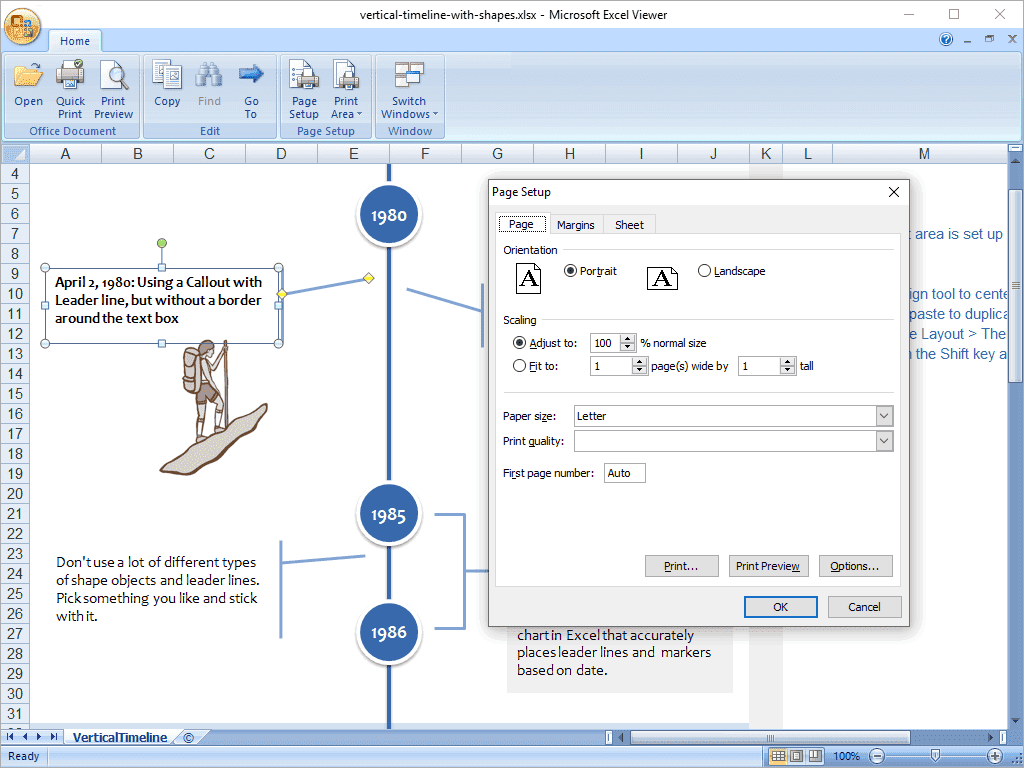The width and height of the screenshot is (1024, 768).
Task: Expand the Paper size dropdown
Action: (883, 416)
